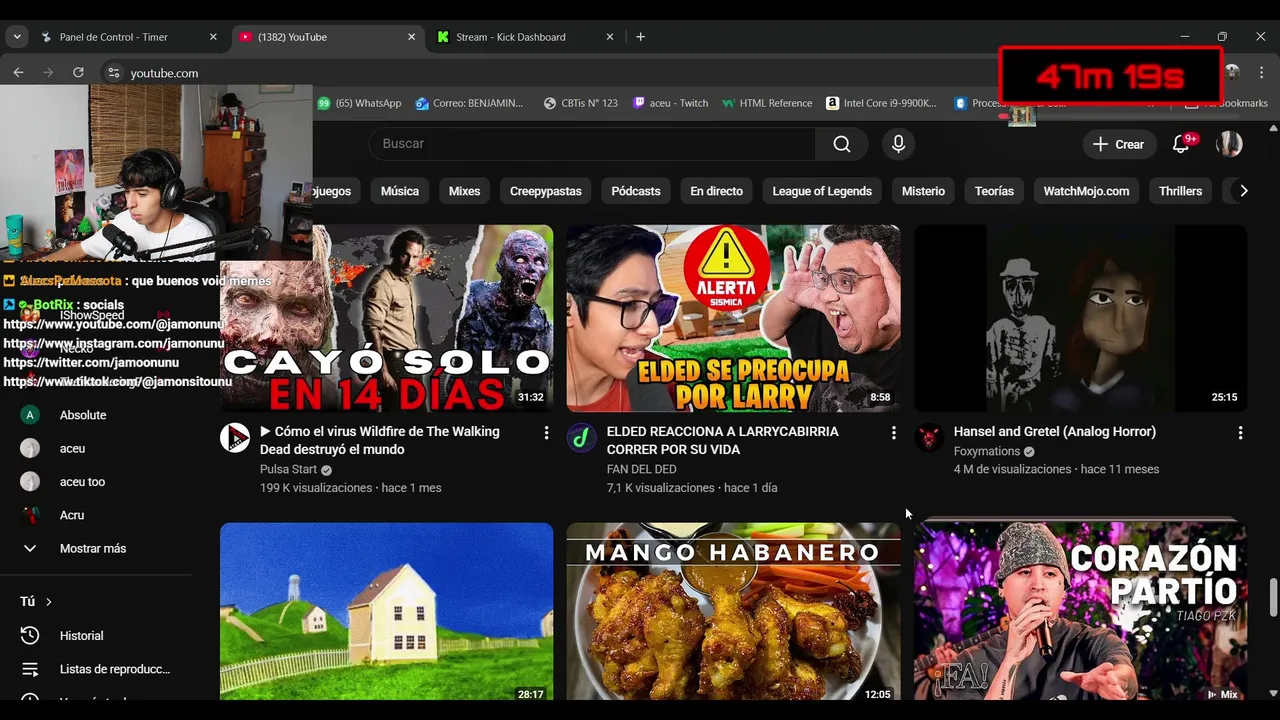Play Hansel and Gretel thumbnail

click(x=1080, y=318)
